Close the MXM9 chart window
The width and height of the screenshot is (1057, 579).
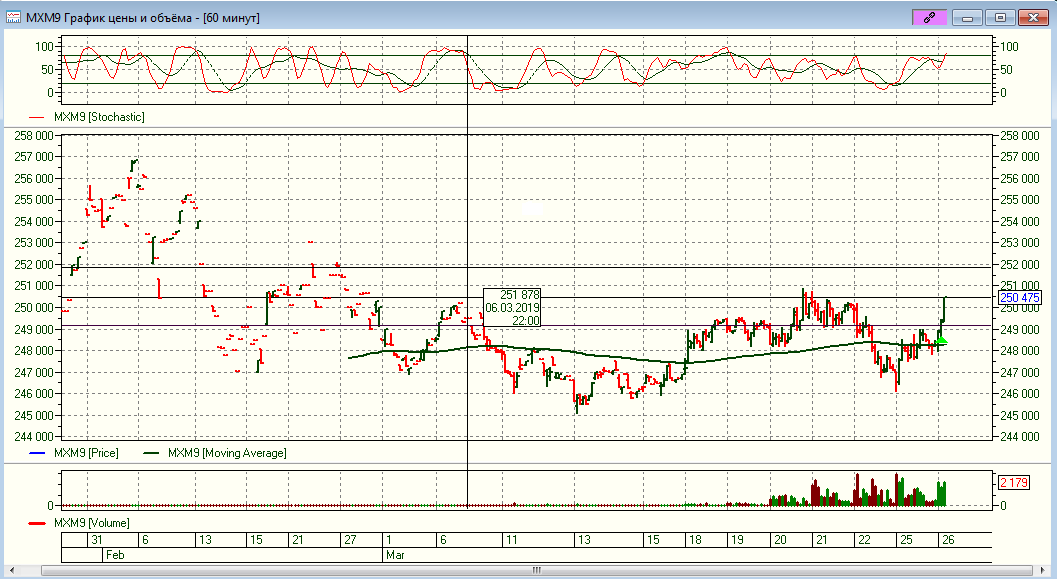point(1031,17)
